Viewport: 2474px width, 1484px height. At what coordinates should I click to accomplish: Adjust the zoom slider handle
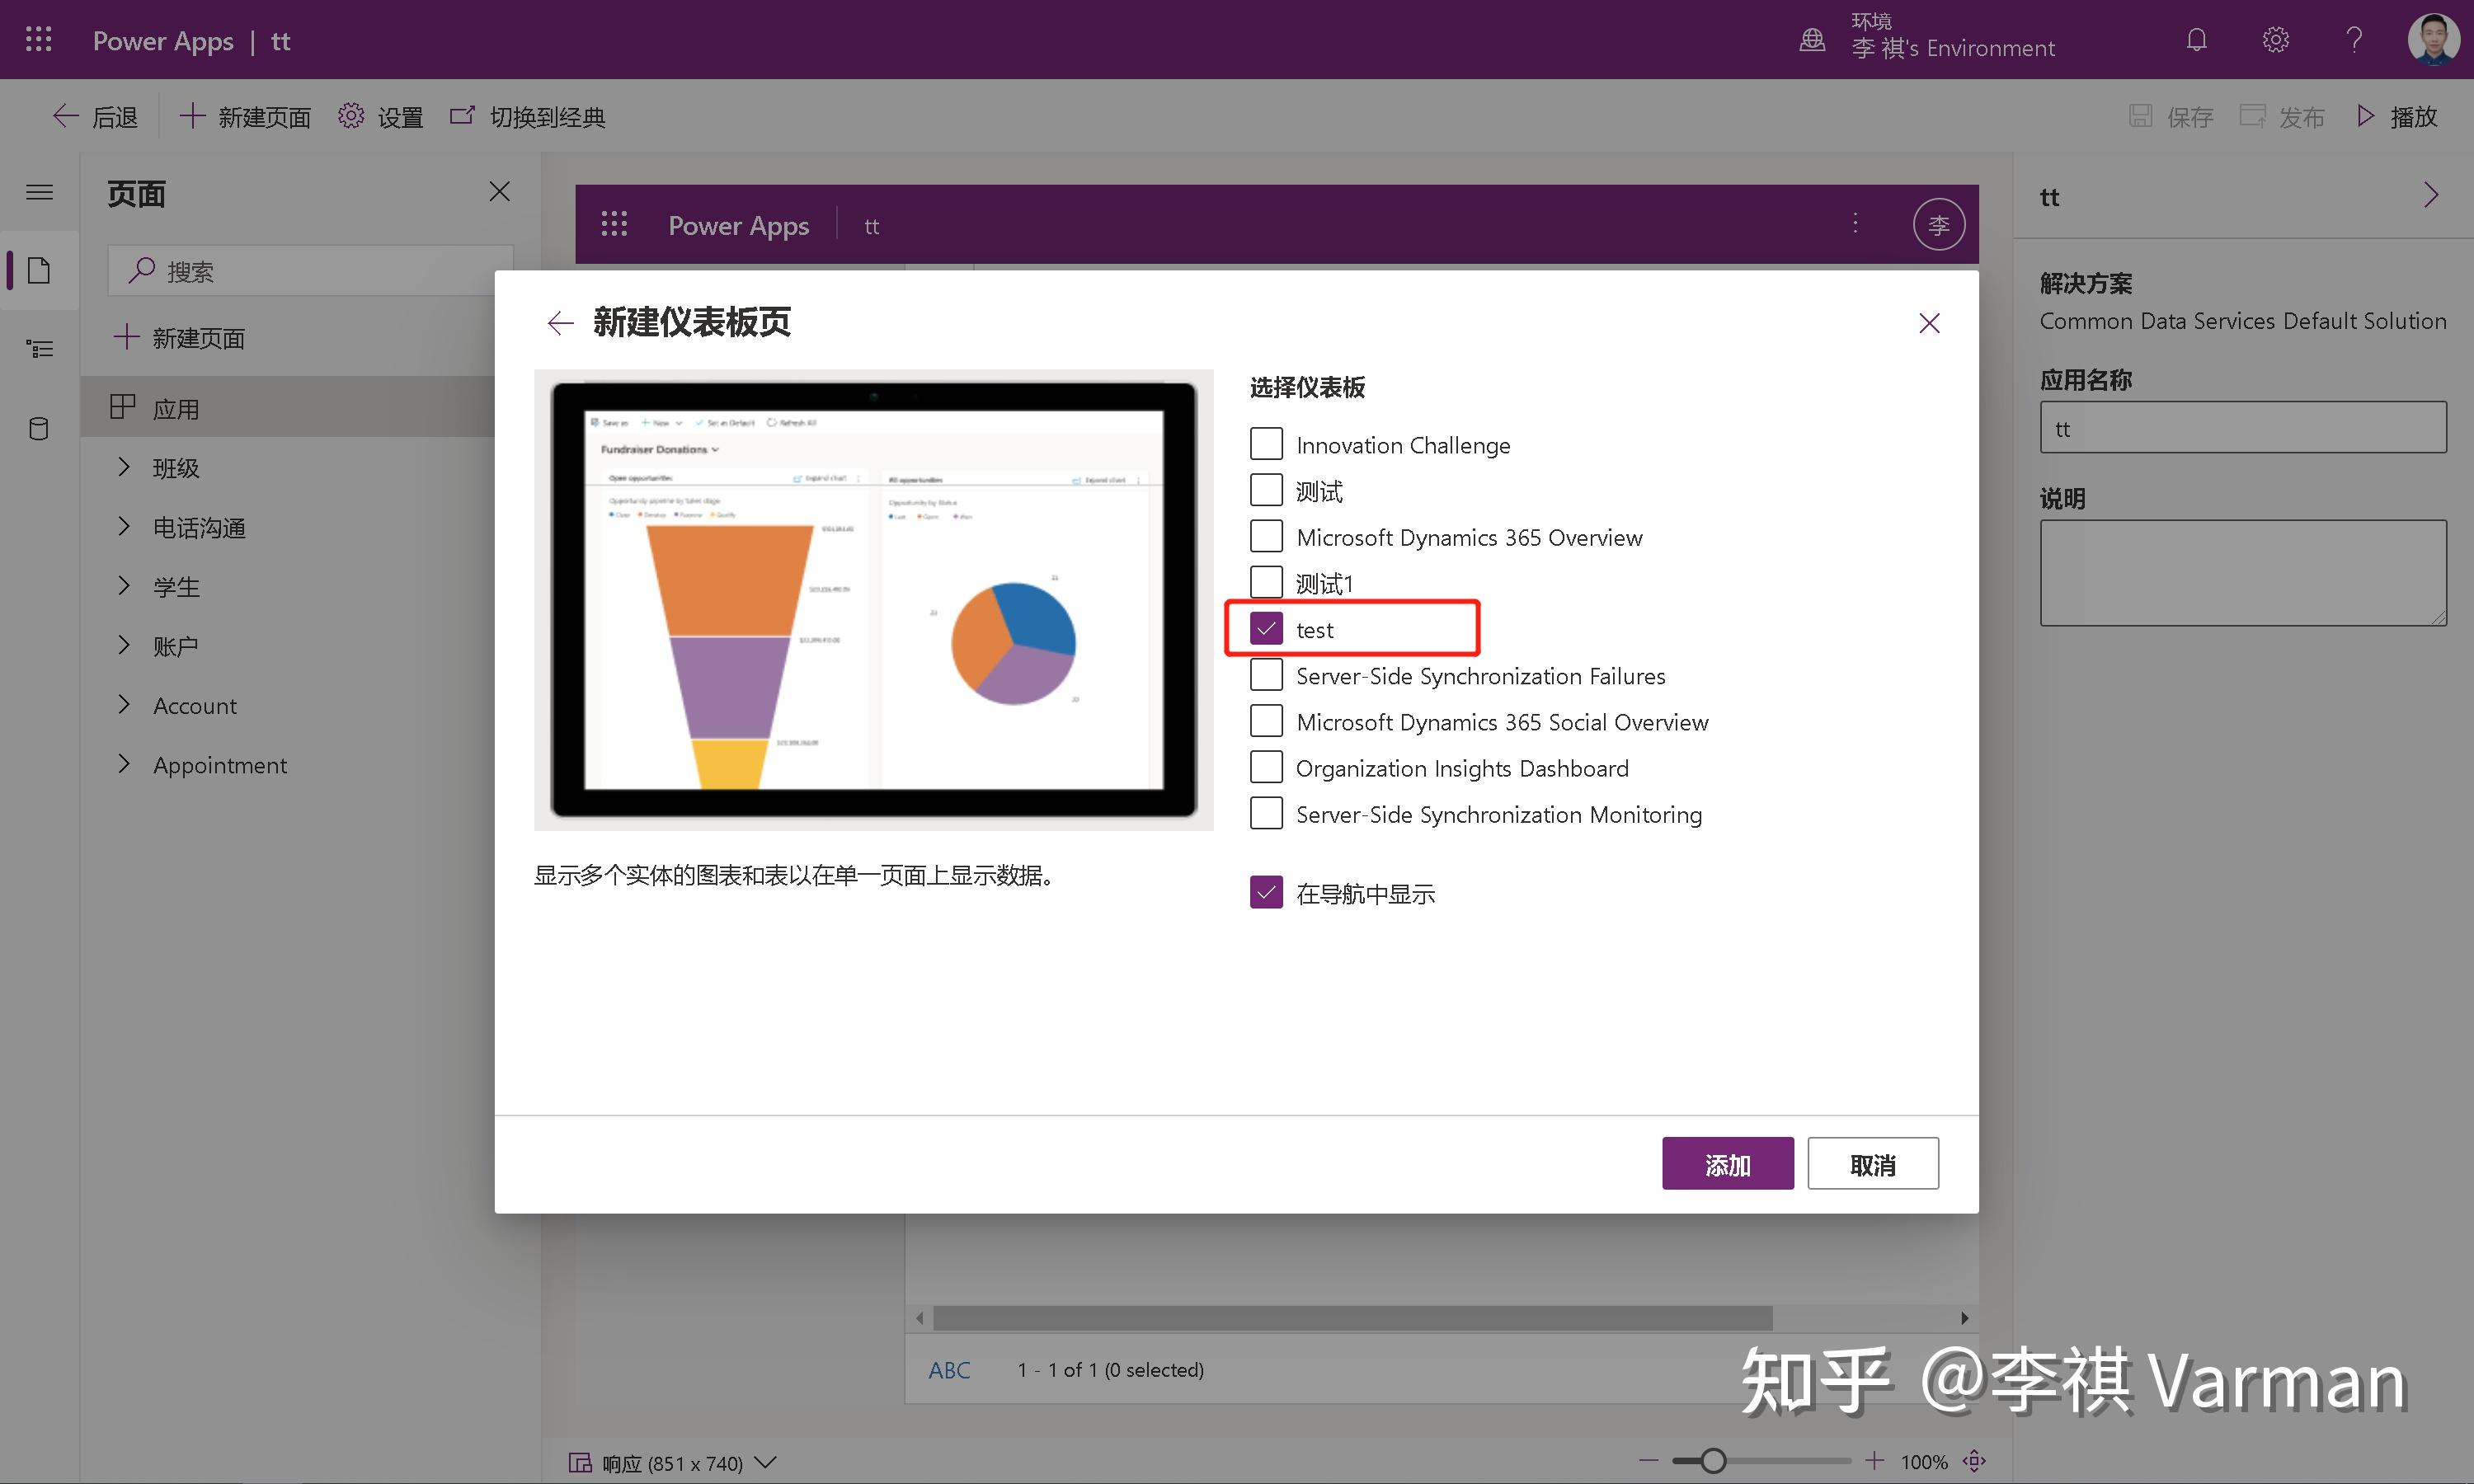pyautogui.click(x=1713, y=1461)
